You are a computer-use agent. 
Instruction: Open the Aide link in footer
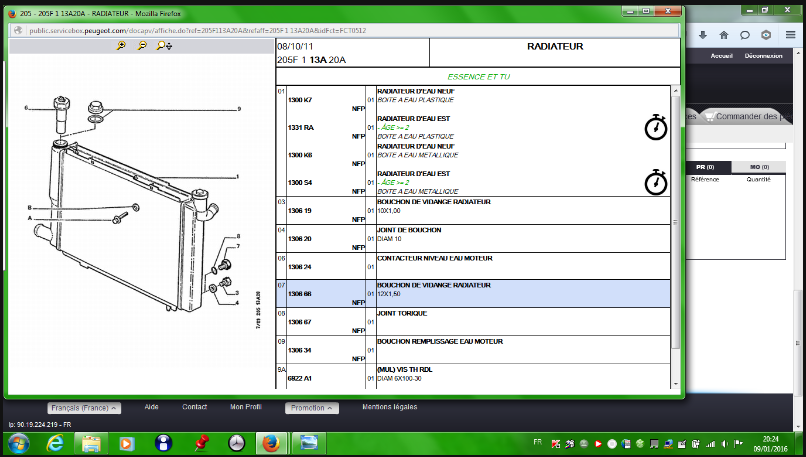(x=151, y=407)
